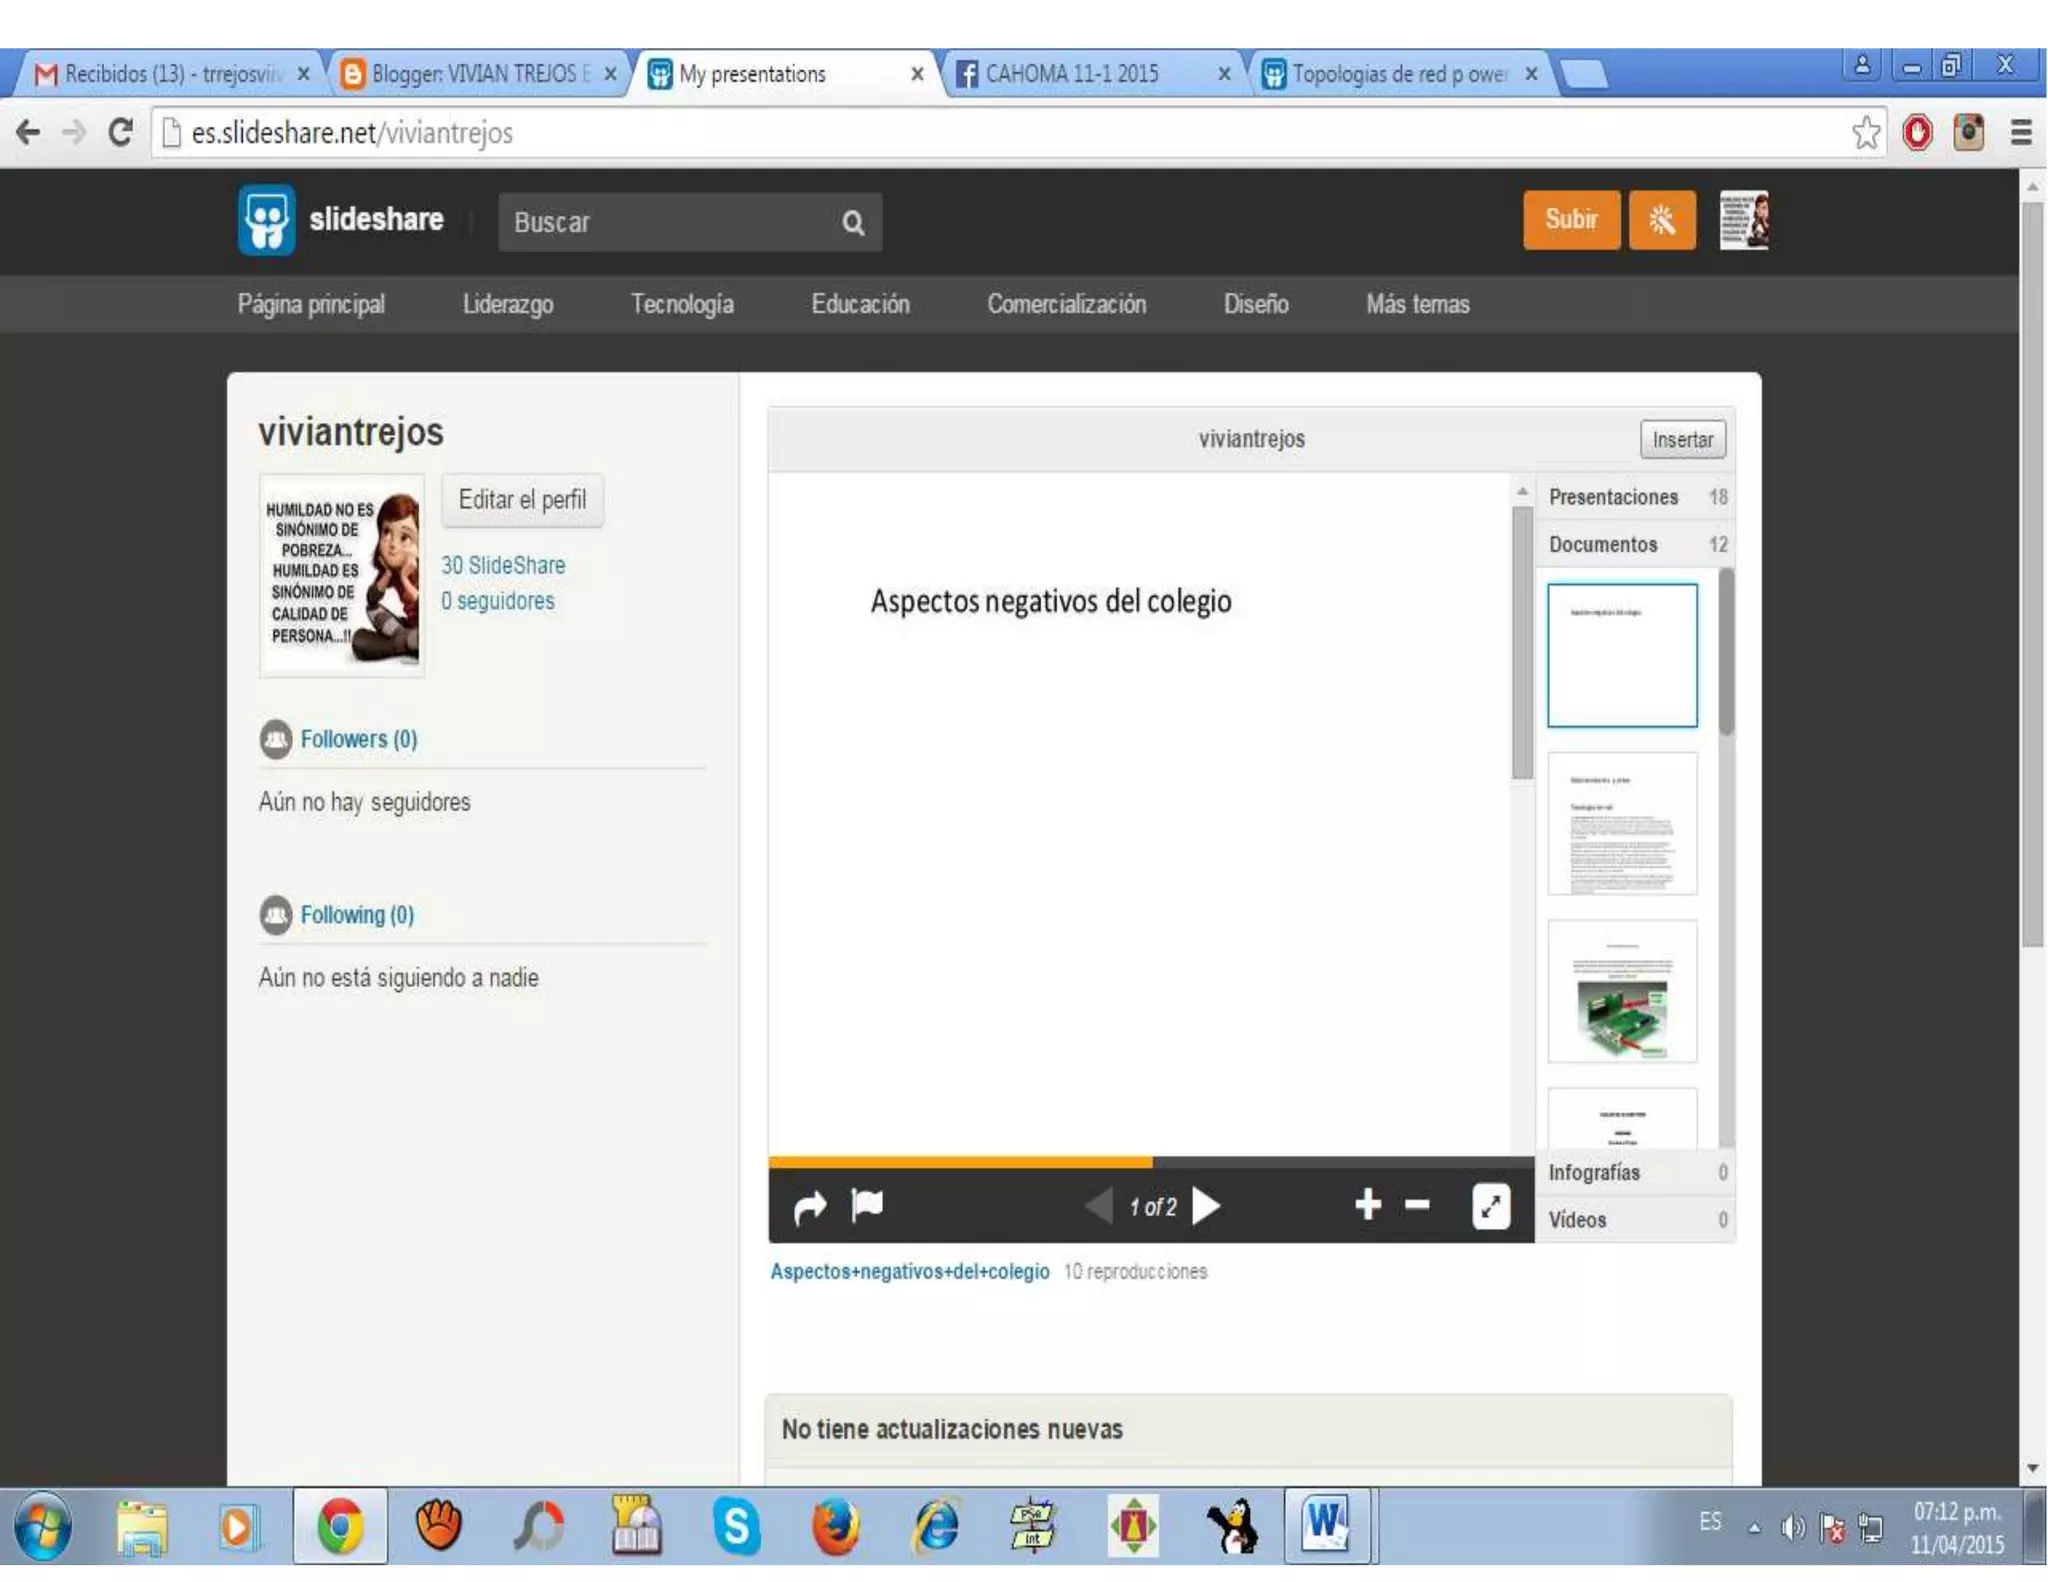This screenshot has width=2048, height=1582.
Task: Click the flag report icon in player
Action: click(x=866, y=1205)
